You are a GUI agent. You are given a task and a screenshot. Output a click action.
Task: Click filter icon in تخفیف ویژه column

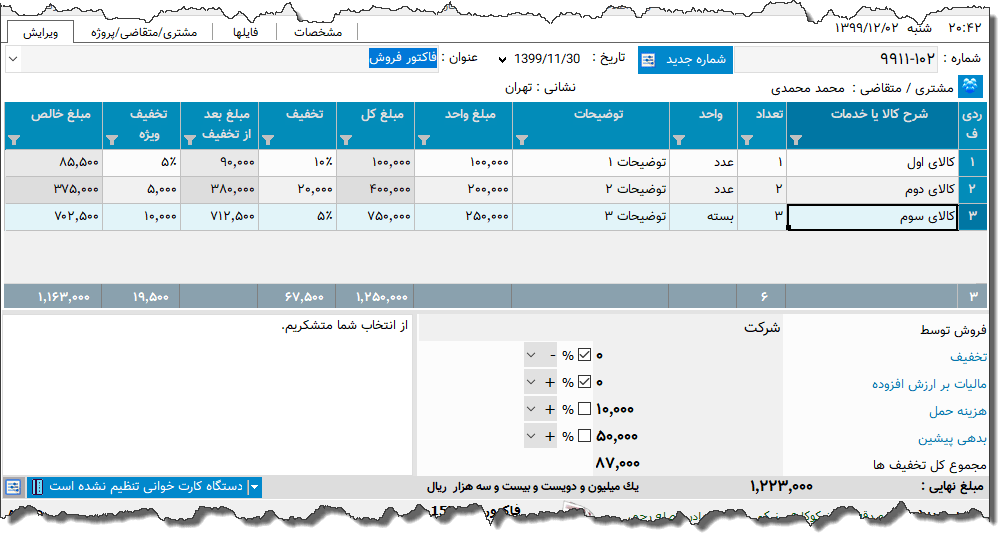pyautogui.click(x=112, y=140)
